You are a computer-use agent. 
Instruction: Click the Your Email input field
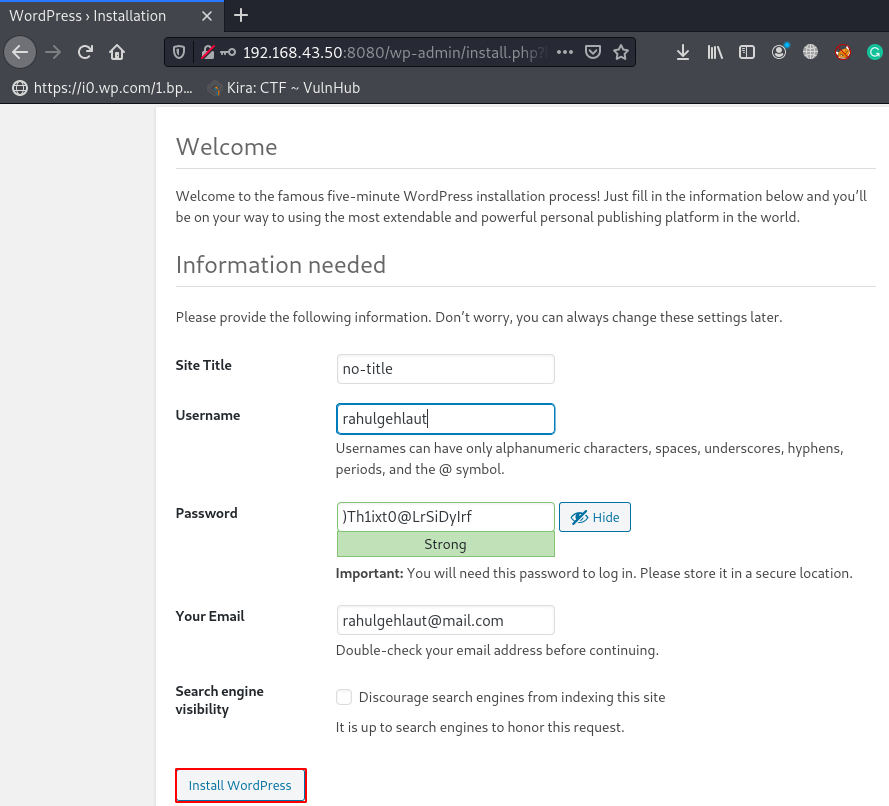point(446,620)
